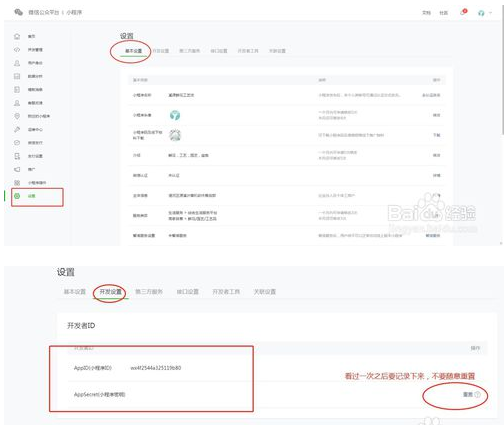504x425 pixels.
Task: Click the action link in the 小程序名称 row
Action: pos(431,95)
